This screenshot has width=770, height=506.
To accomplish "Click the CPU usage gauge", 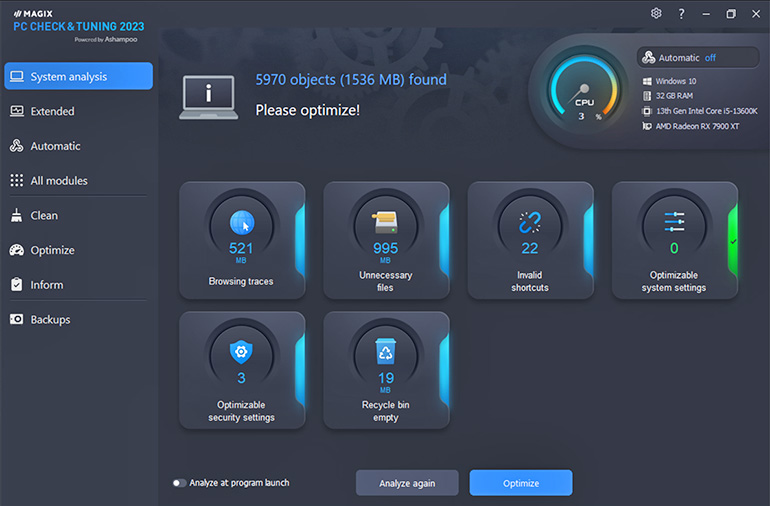I will point(584,89).
